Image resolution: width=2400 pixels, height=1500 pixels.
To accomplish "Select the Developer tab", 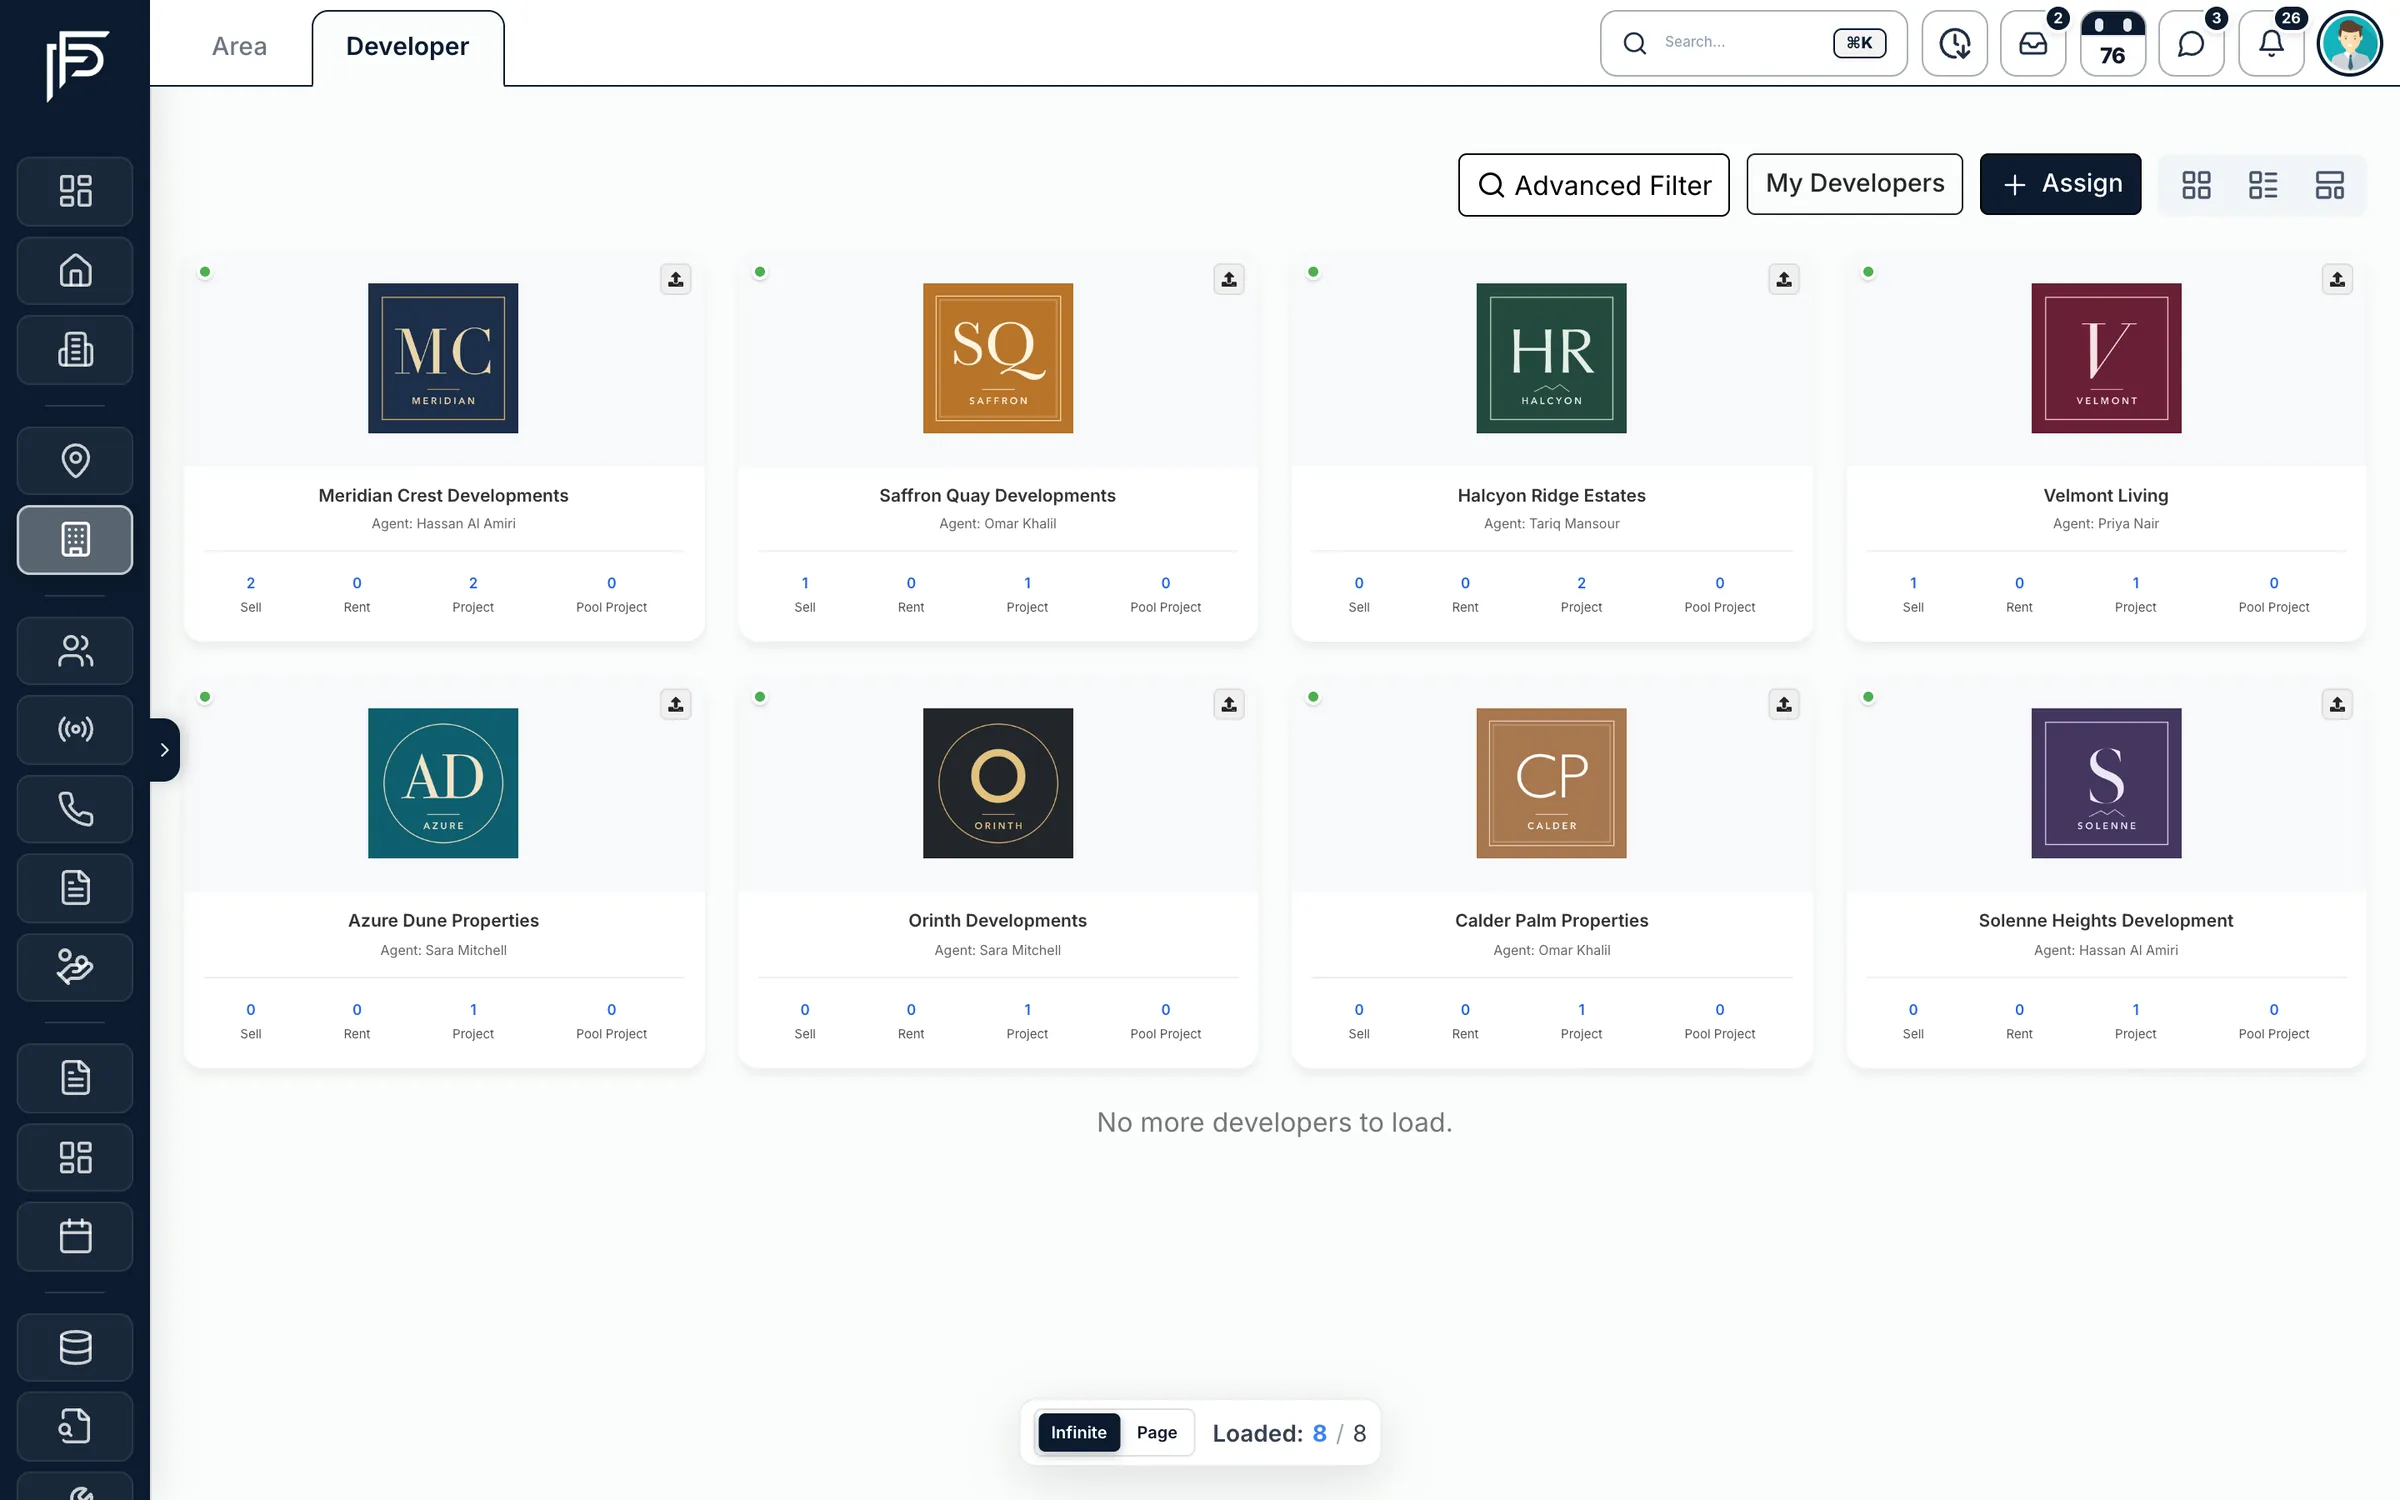I will [x=407, y=46].
